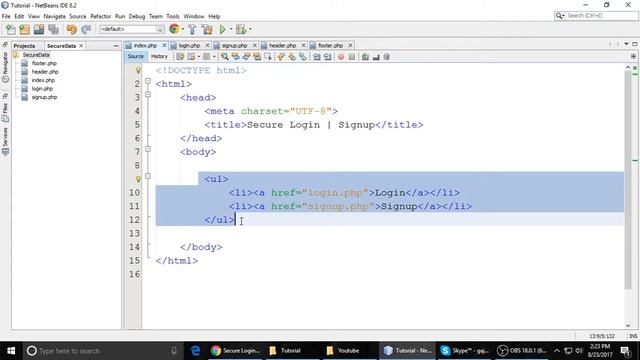Open login.php in the project tree
The height and width of the screenshot is (360, 640).
(42, 89)
